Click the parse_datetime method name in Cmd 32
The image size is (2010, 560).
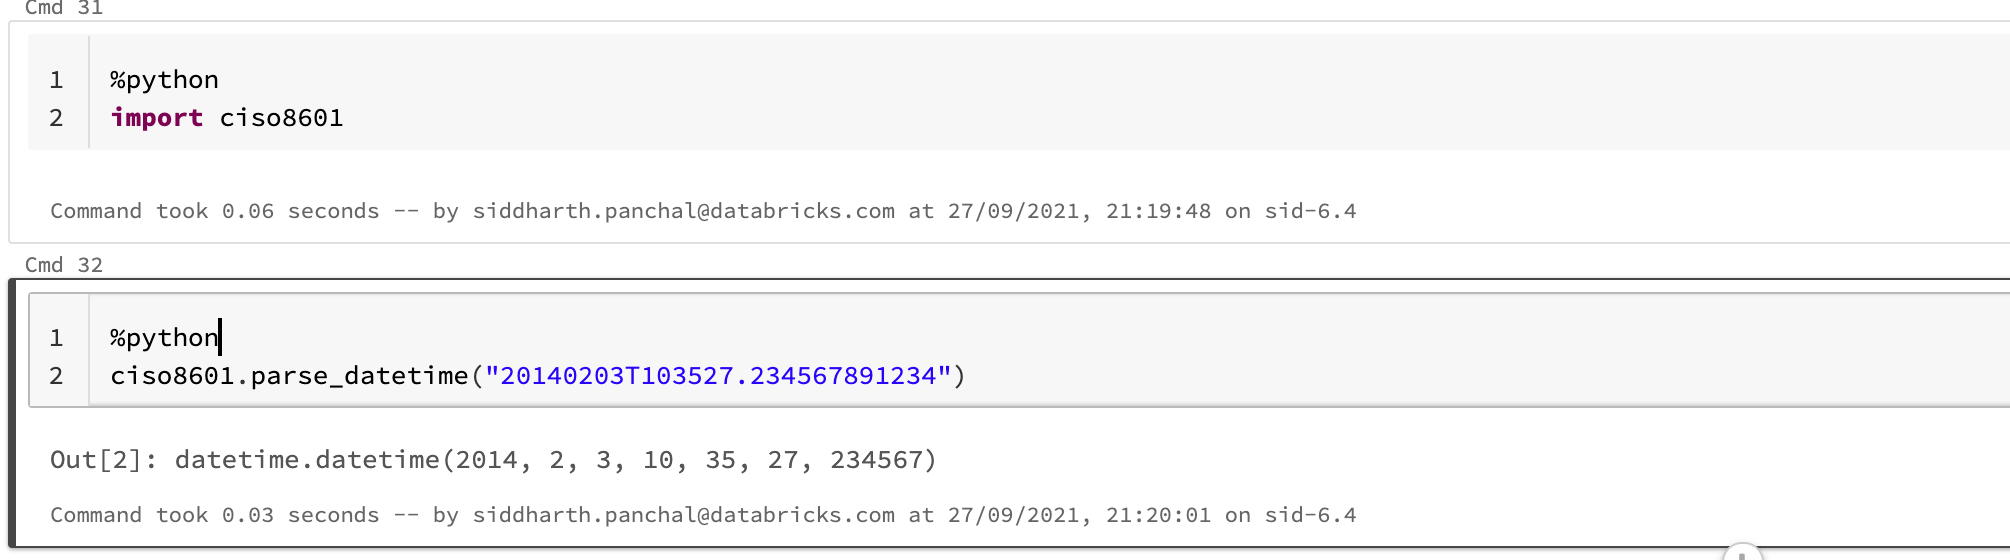pyautogui.click(x=359, y=376)
